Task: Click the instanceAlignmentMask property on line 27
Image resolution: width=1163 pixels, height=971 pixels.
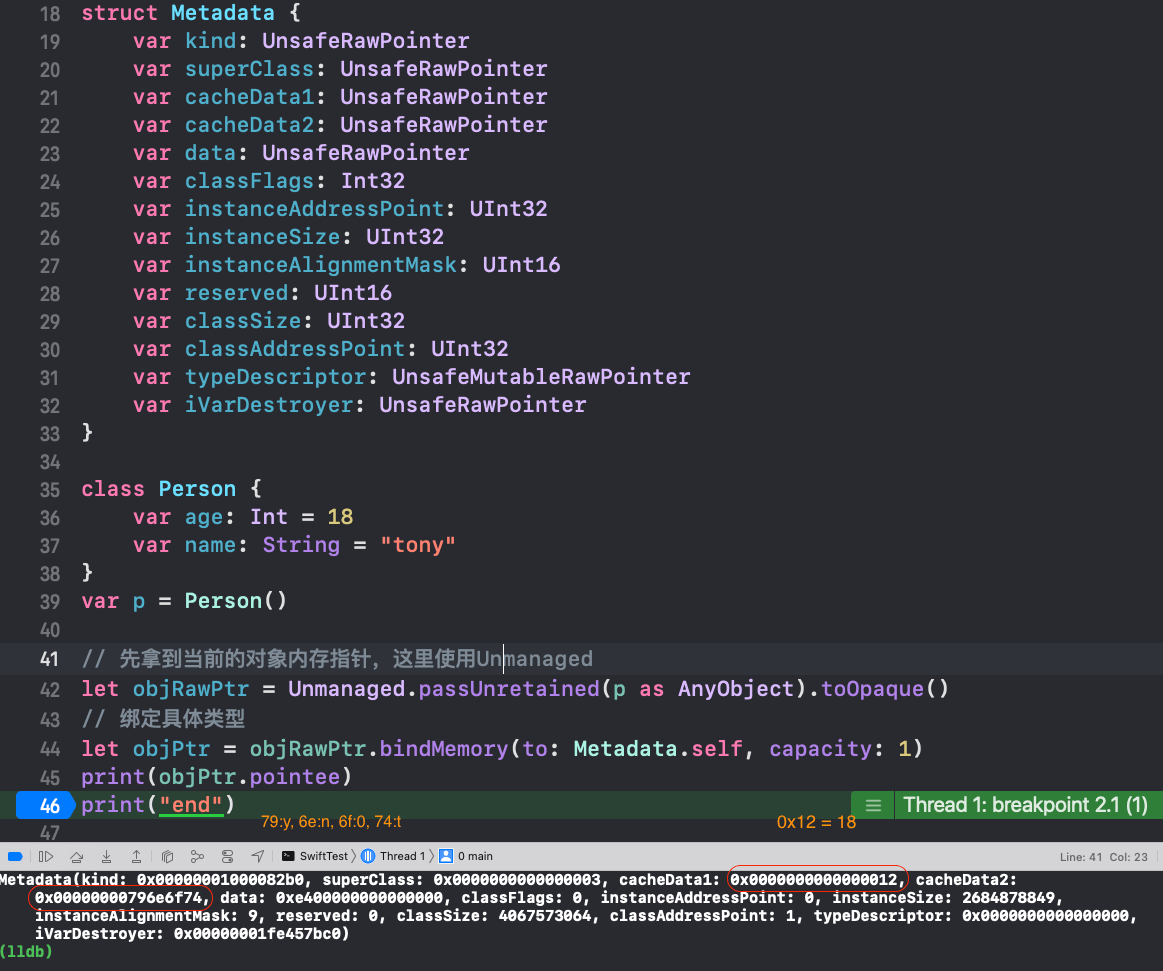Action: (320, 265)
